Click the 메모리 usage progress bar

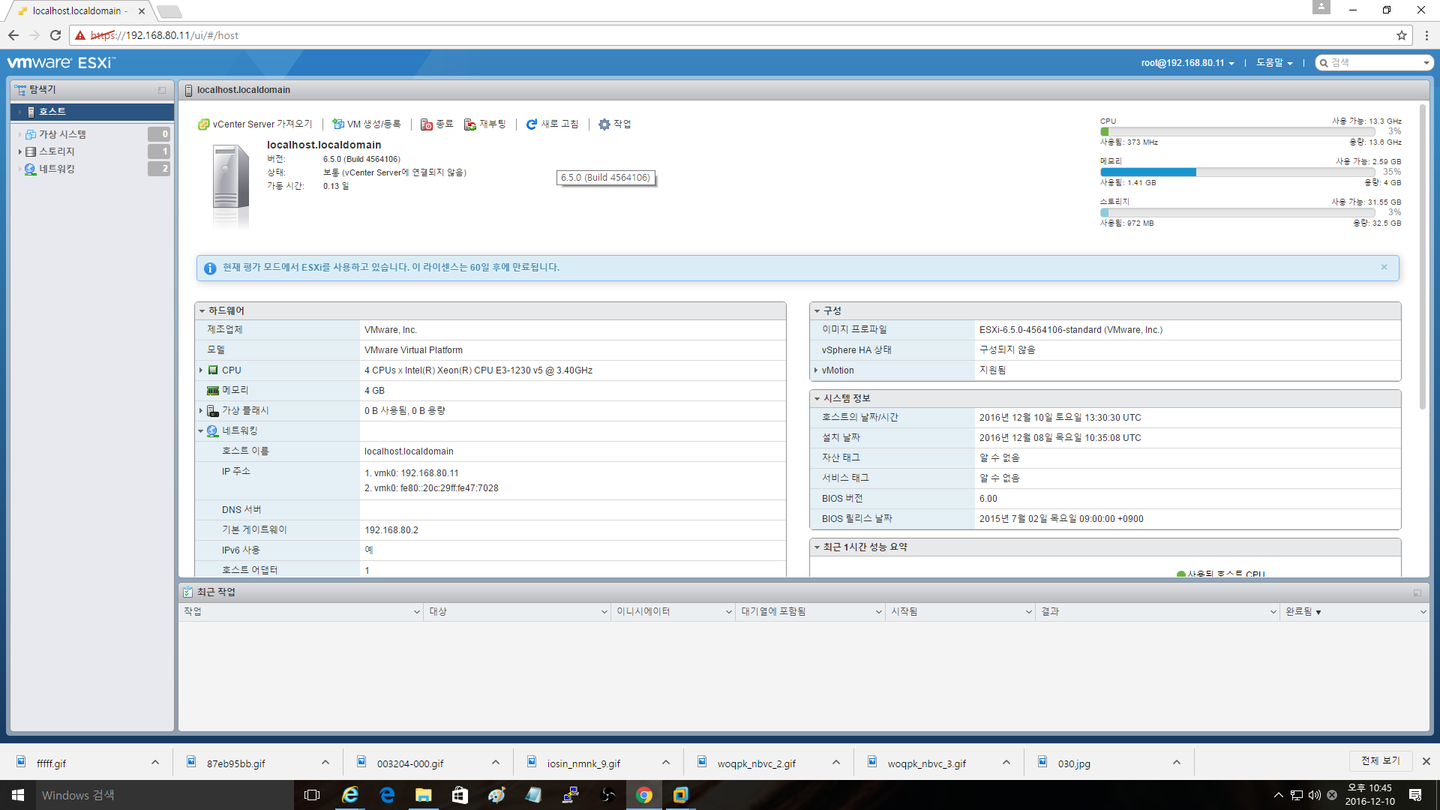(x=1237, y=172)
